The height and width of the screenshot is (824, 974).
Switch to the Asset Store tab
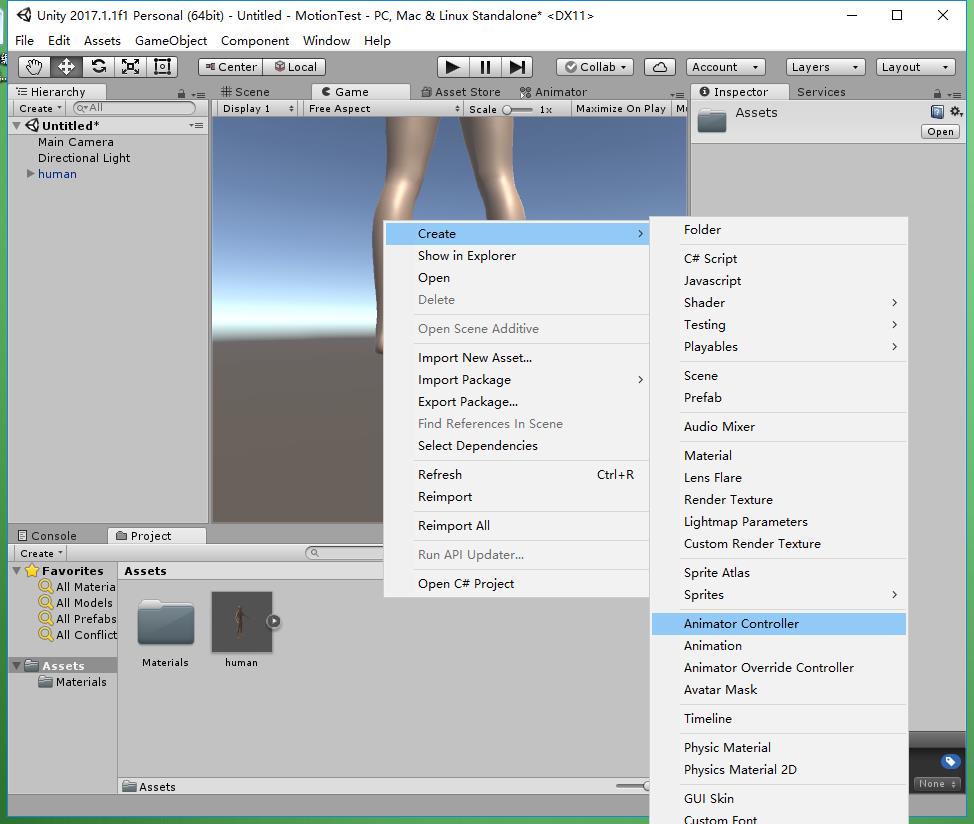coord(461,92)
